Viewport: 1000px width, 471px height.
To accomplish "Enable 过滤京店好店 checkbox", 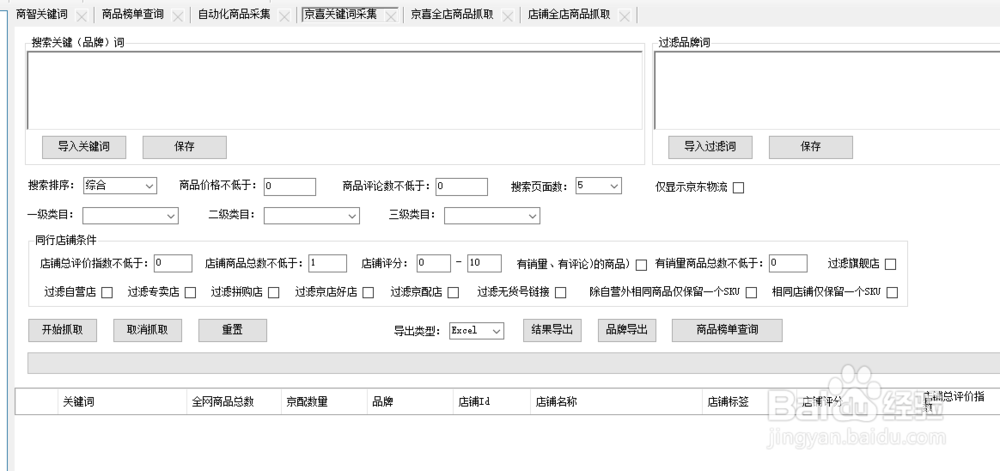I will [x=369, y=293].
